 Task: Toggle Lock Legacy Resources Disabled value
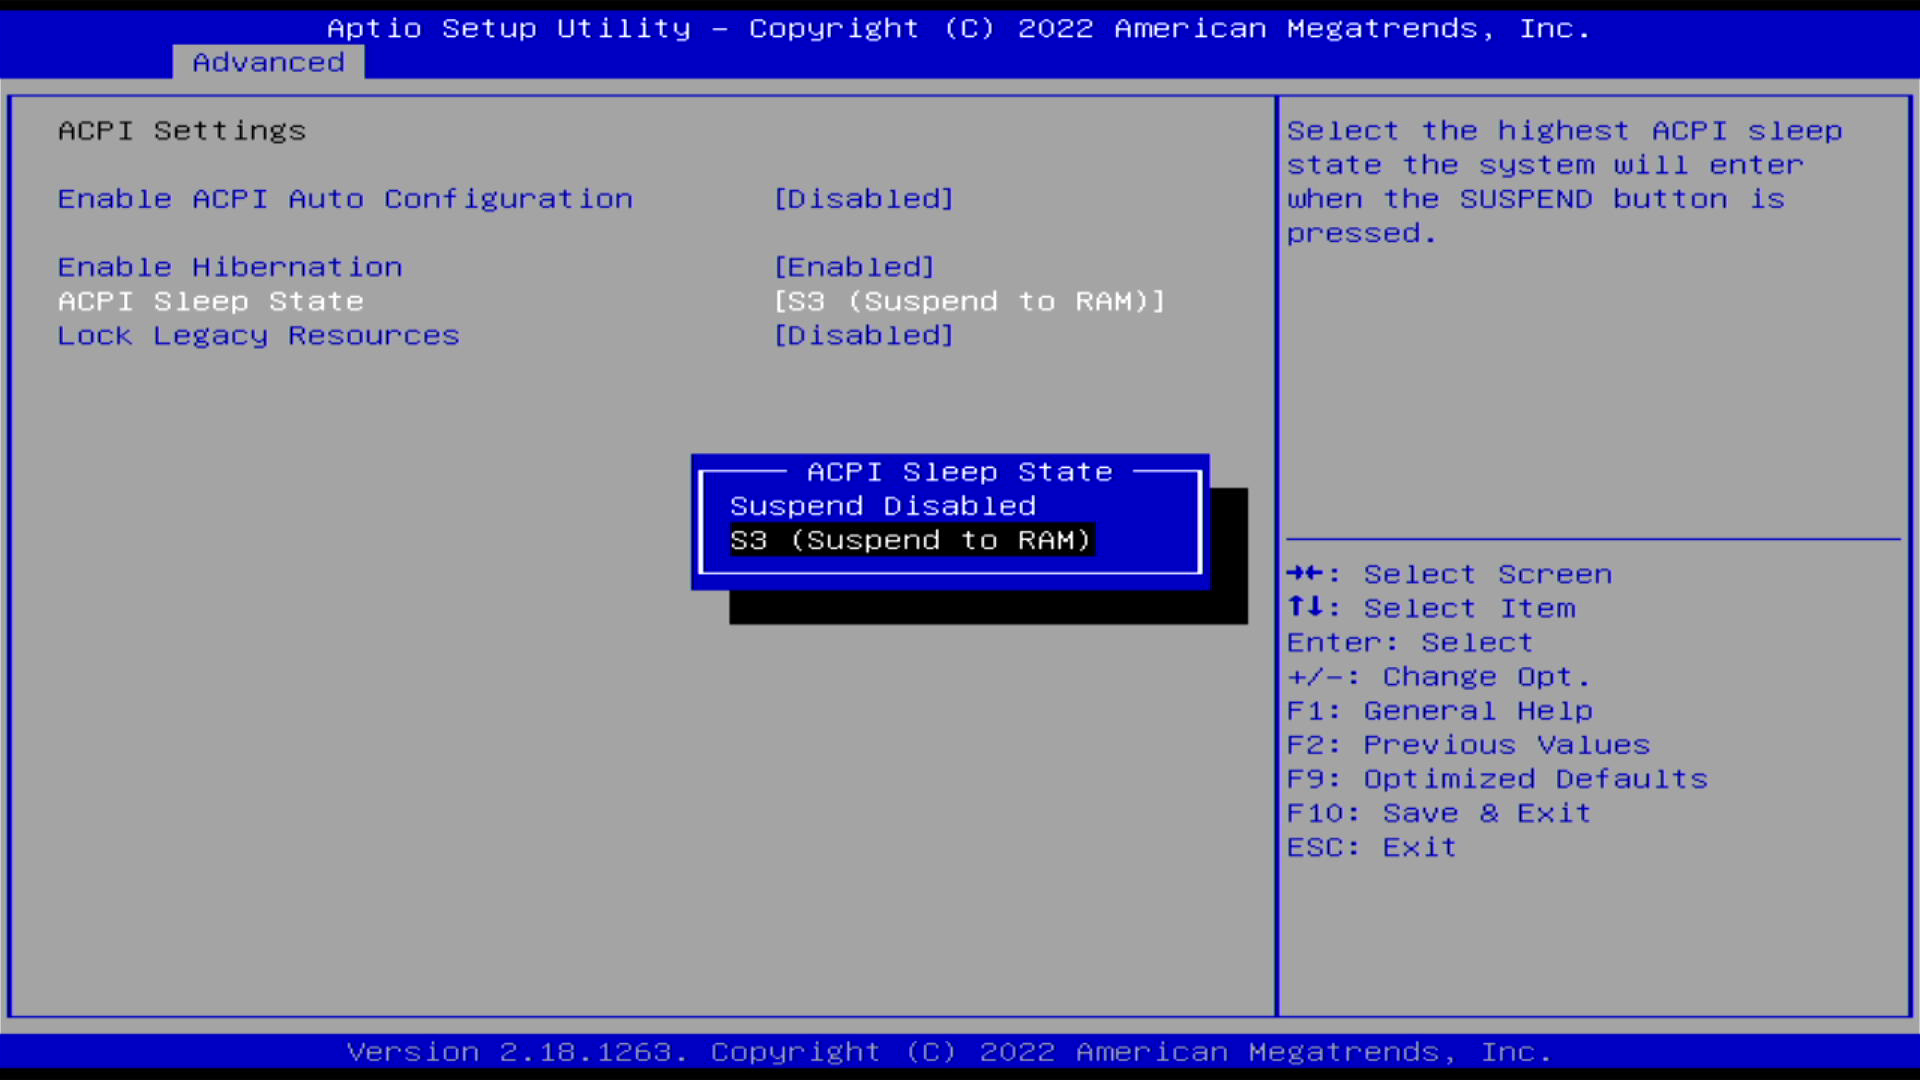tap(864, 336)
